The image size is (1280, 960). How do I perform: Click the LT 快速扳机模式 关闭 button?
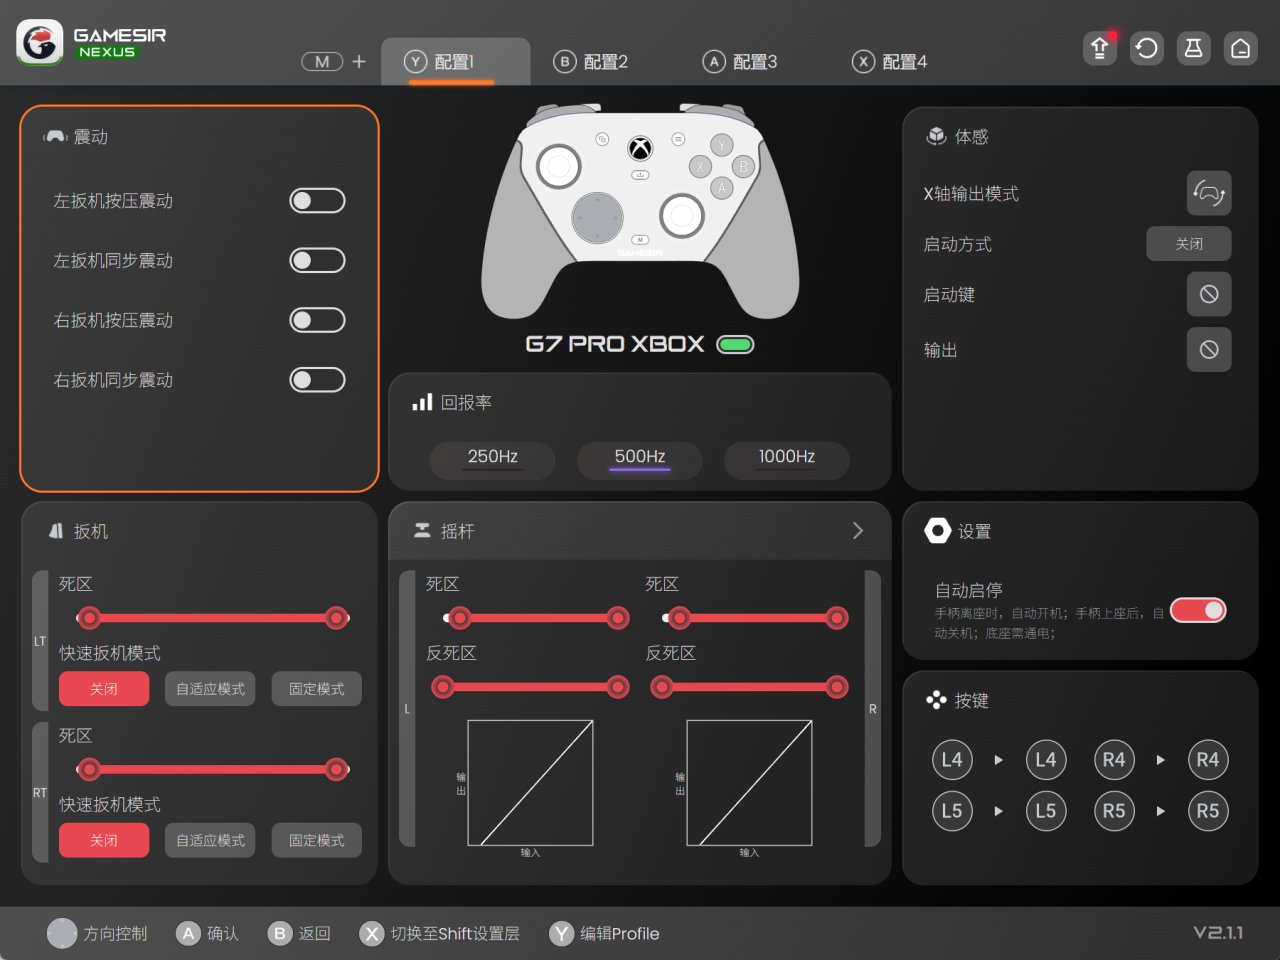104,689
